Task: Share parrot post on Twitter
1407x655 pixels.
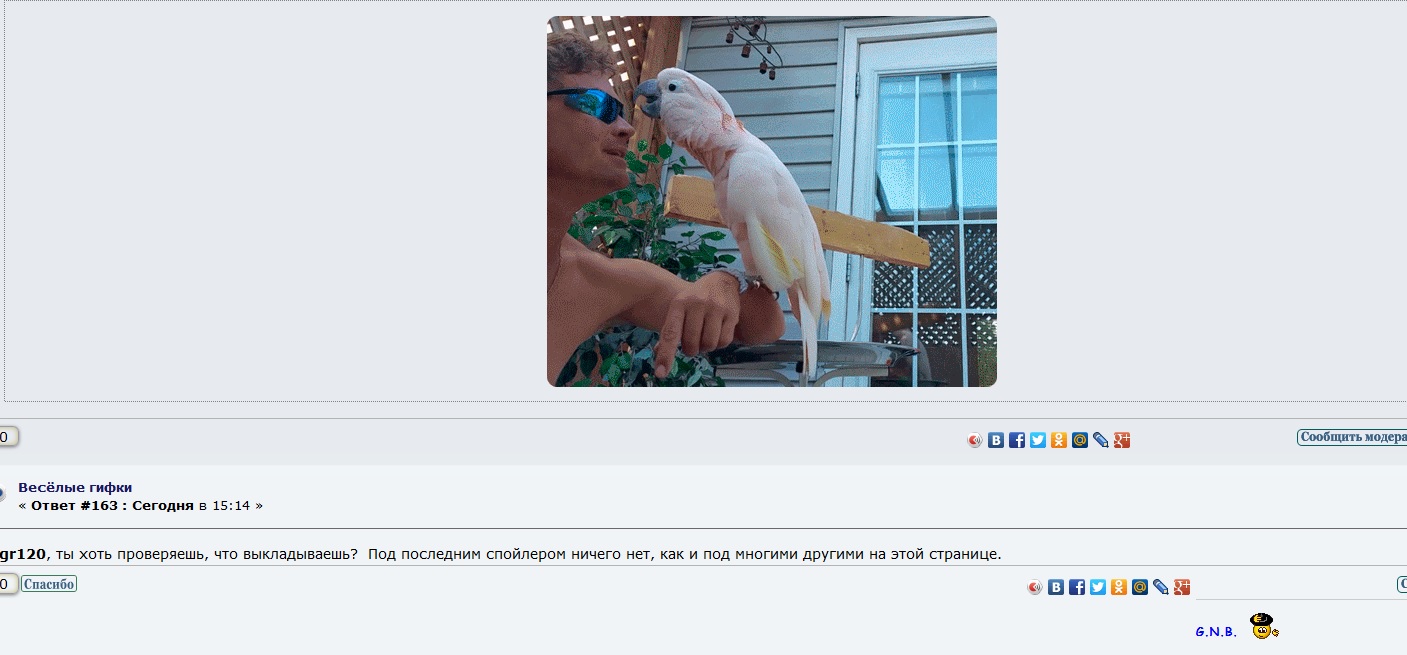Action: [x=1038, y=440]
